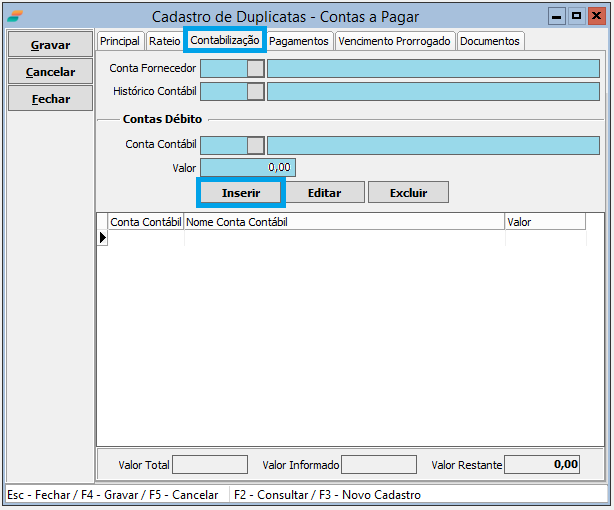Show the Documentos tab
Image resolution: width=614 pixels, height=510 pixels.
coord(490,41)
